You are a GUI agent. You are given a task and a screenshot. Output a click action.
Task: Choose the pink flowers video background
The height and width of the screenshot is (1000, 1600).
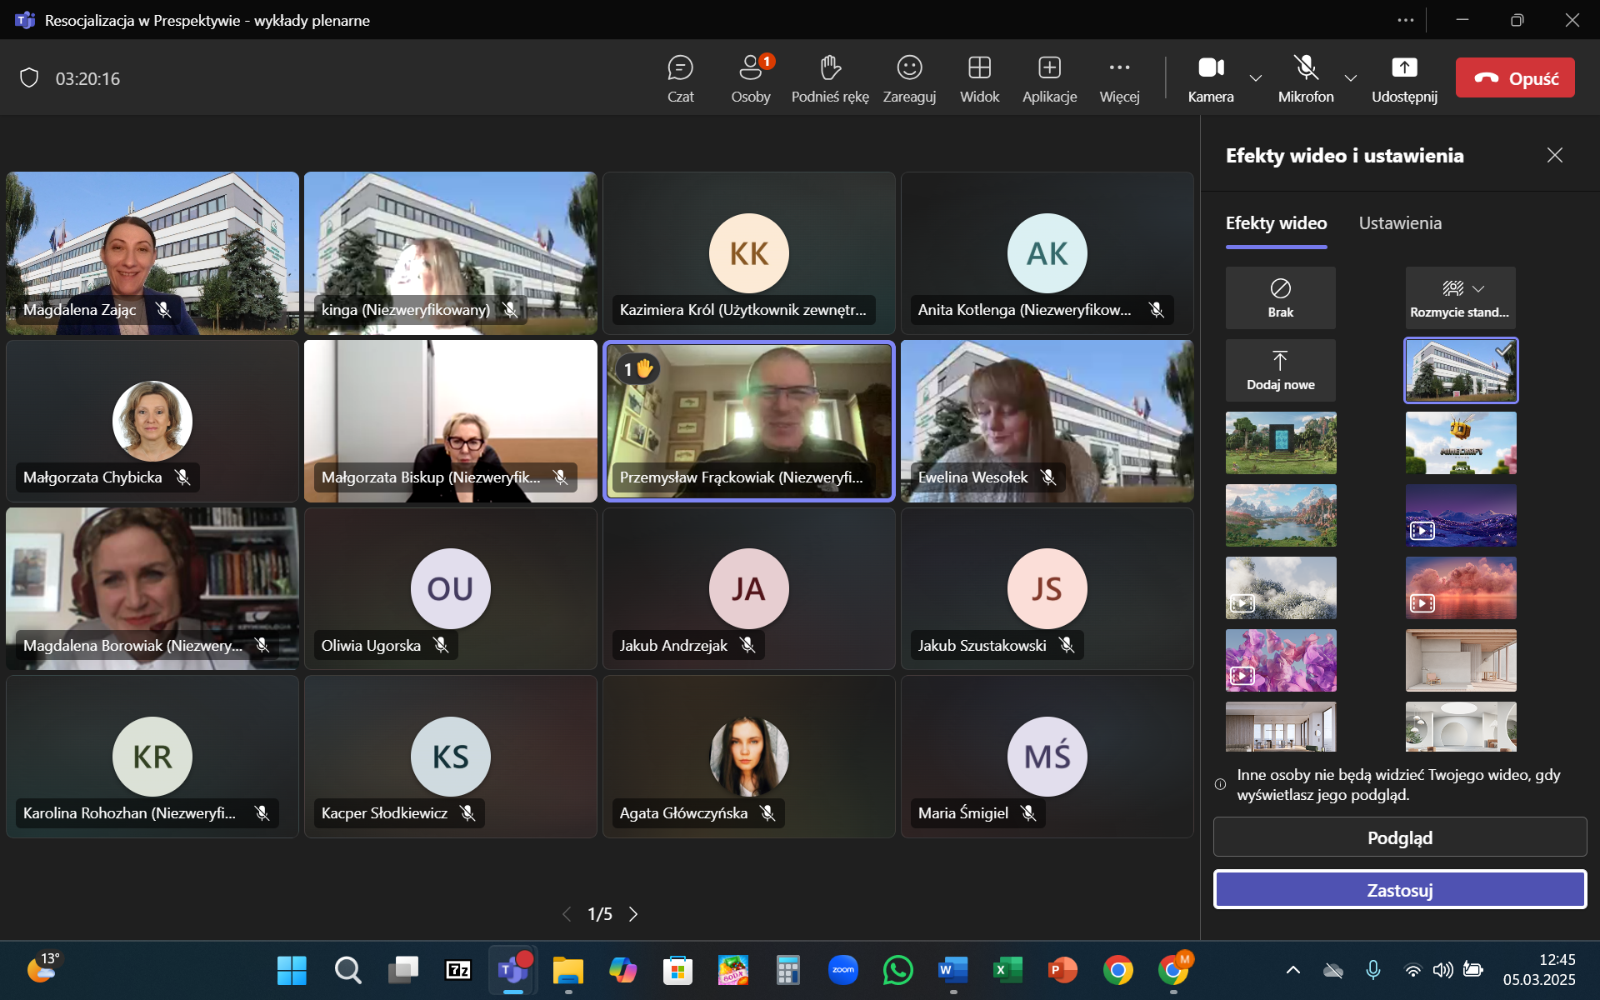pos(1280,660)
